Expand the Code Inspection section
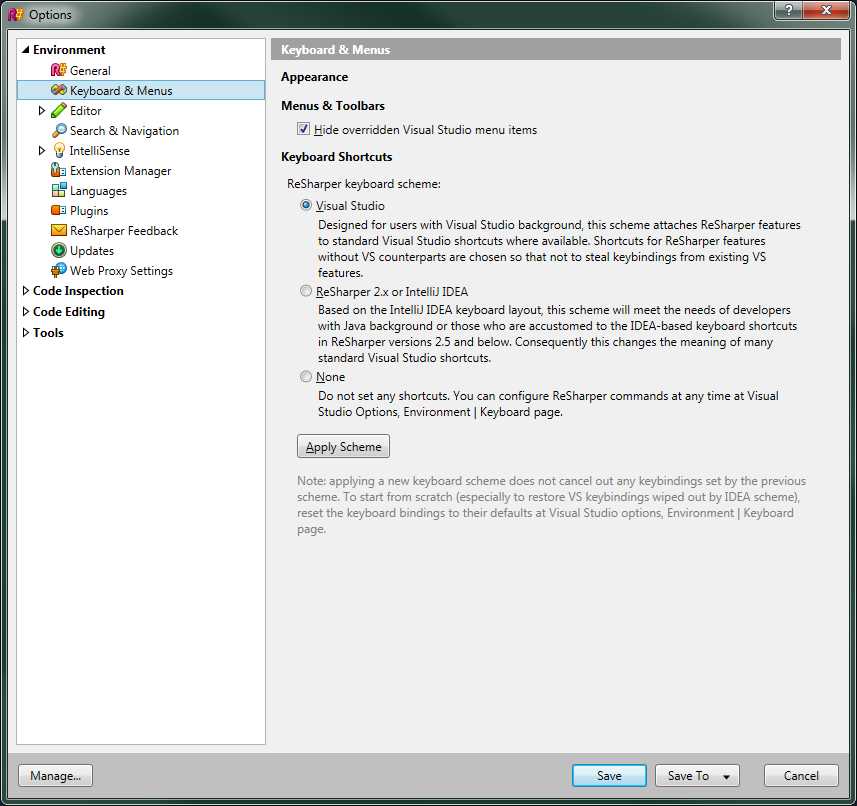Screen dimensions: 857x806 pyautogui.click(x=25, y=290)
